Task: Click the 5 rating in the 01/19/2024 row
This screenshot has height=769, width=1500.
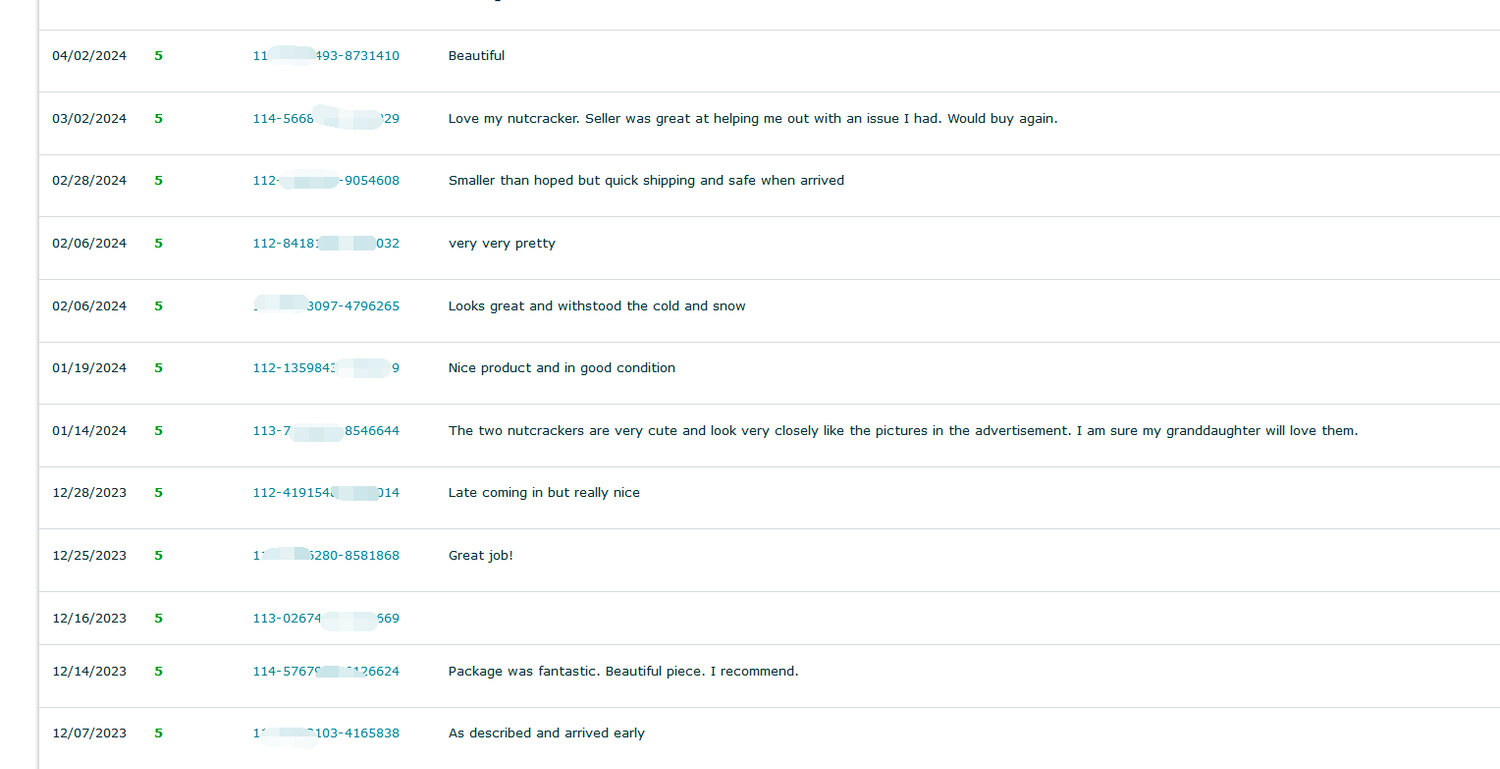Action: pos(158,368)
